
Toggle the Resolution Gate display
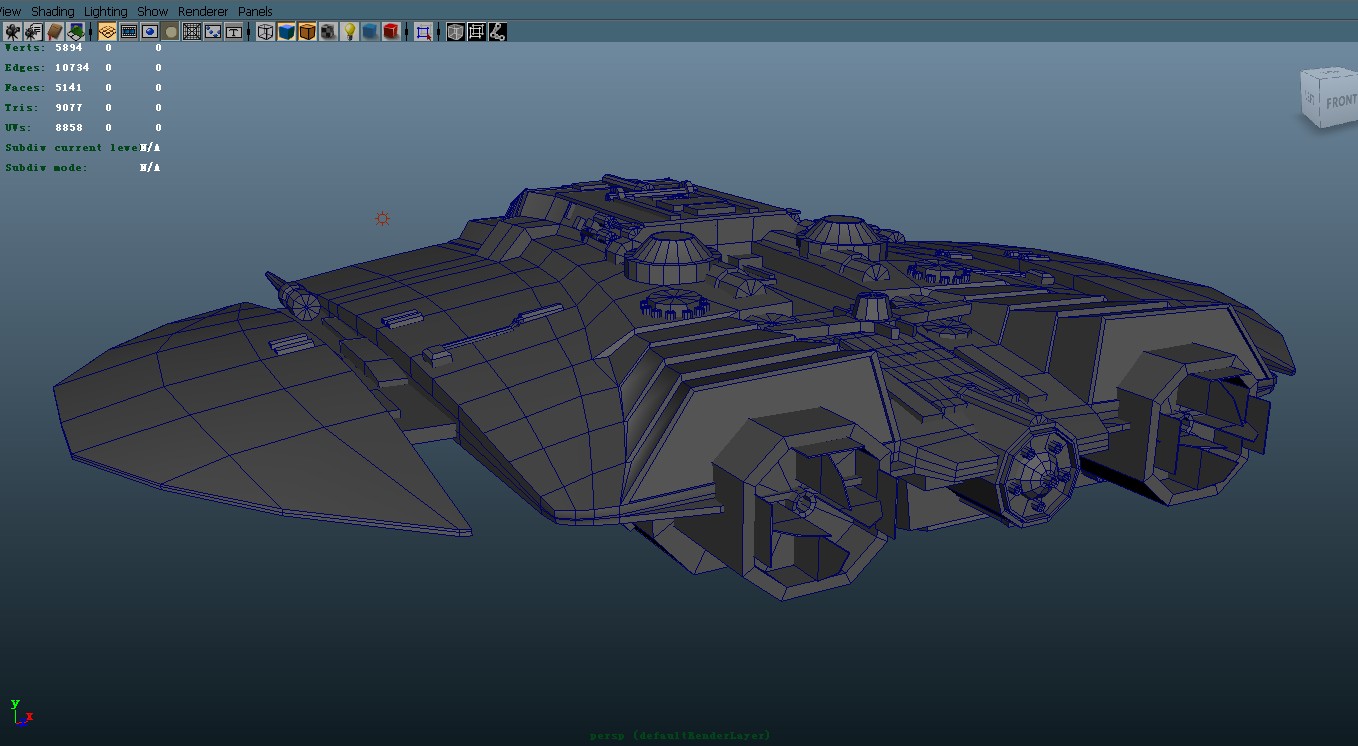click(x=149, y=32)
